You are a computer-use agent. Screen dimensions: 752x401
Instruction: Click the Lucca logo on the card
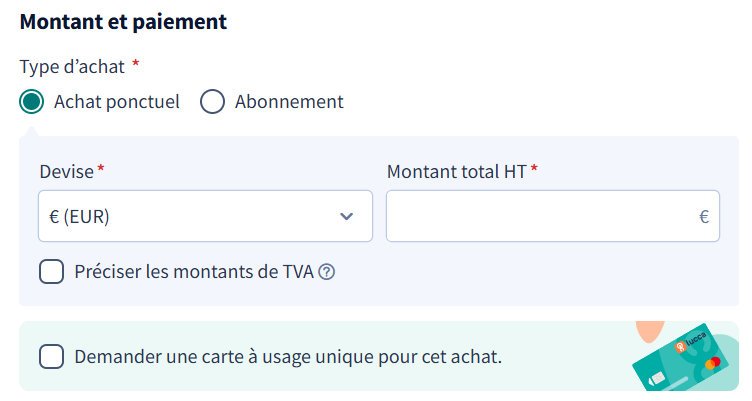pos(690,342)
